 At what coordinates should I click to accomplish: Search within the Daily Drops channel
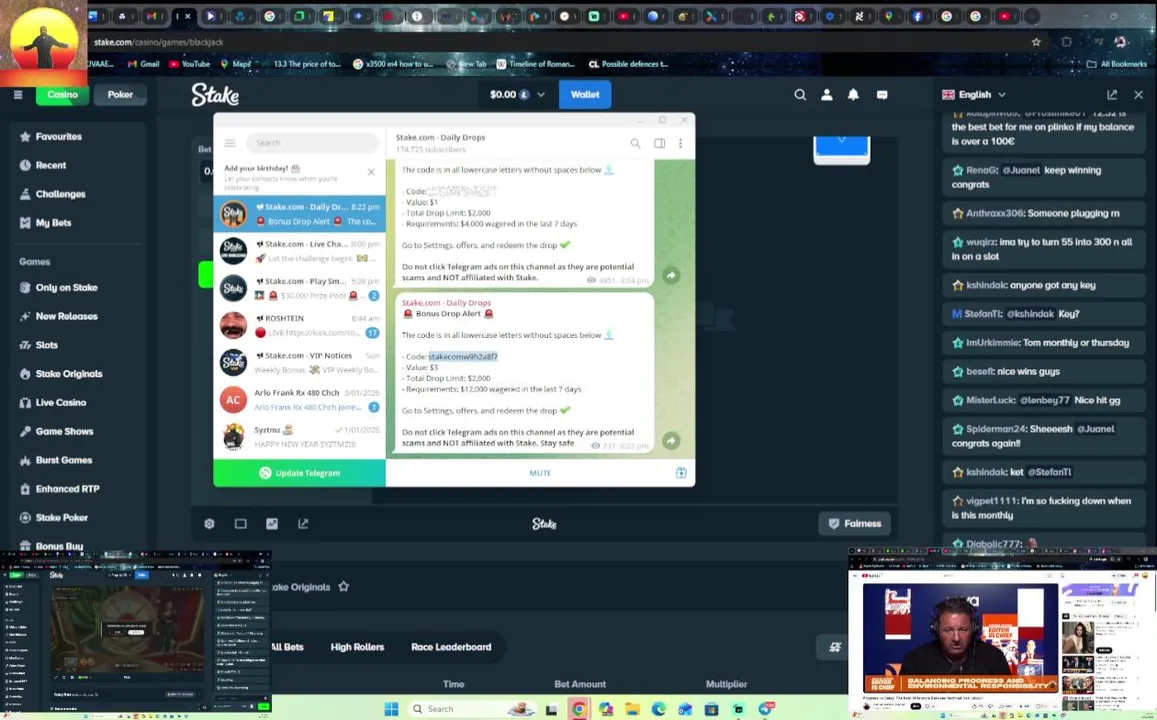[x=635, y=143]
